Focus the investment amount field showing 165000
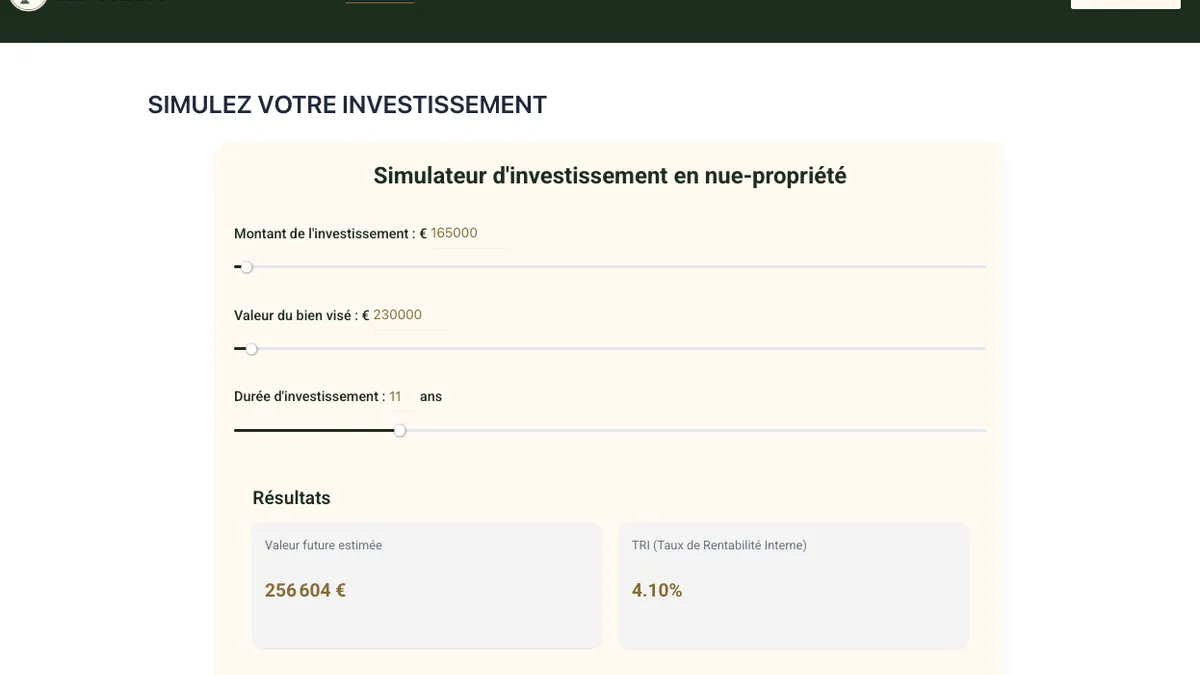Screen dimensions: 1200x675 (468, 233)
